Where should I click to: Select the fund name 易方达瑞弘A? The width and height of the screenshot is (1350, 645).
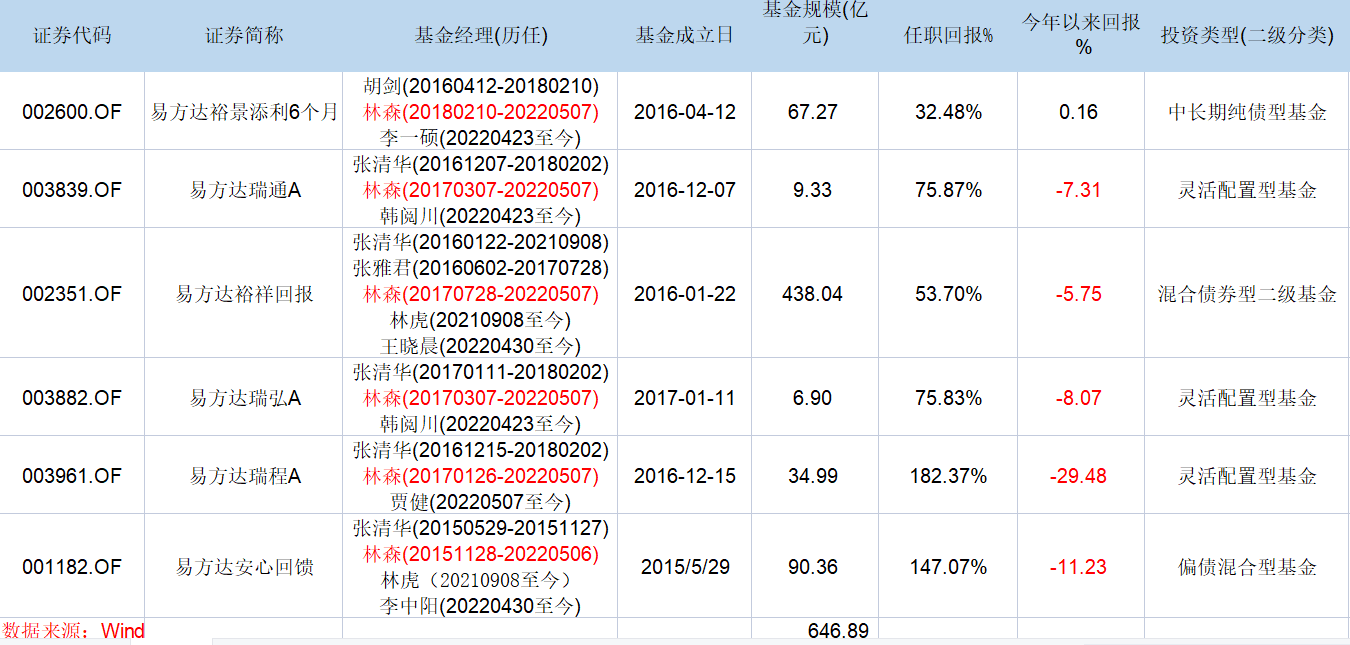[244, 398]
